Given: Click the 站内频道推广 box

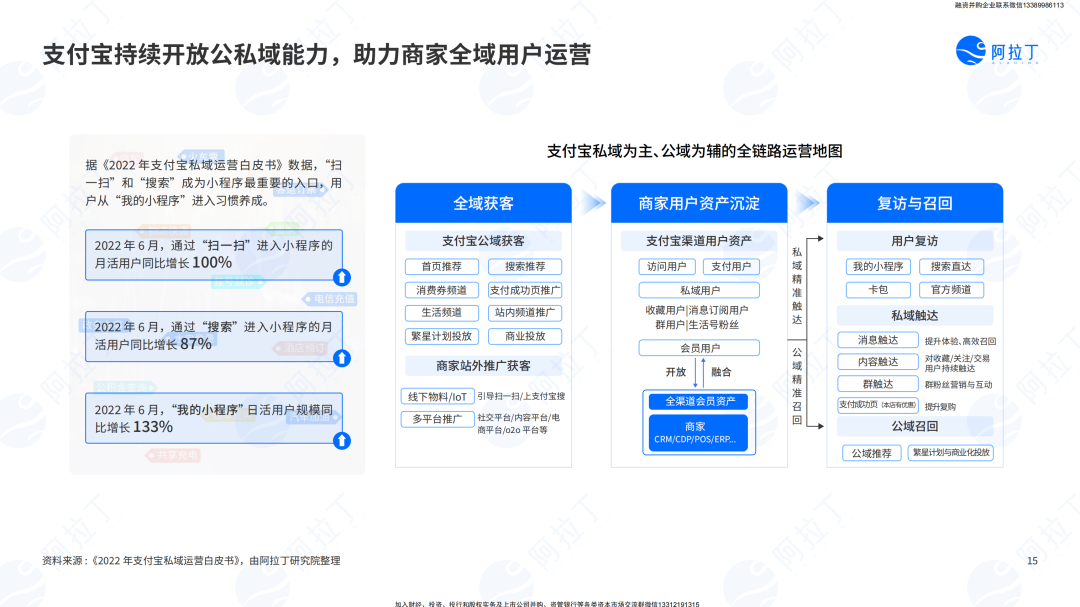Looking at the screenshot, I should (x=525, y=313).
